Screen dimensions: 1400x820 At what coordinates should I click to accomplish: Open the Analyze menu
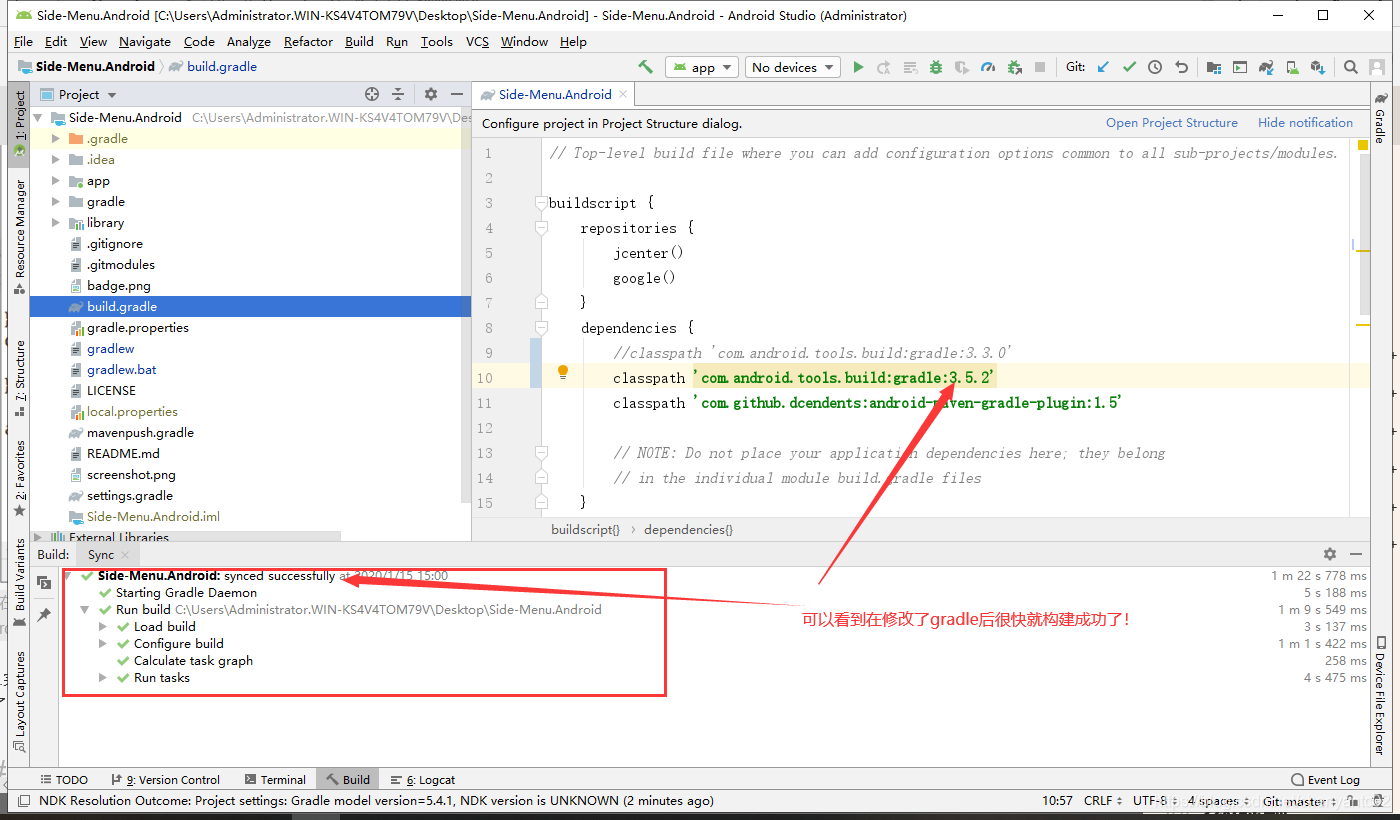[248, 42]
